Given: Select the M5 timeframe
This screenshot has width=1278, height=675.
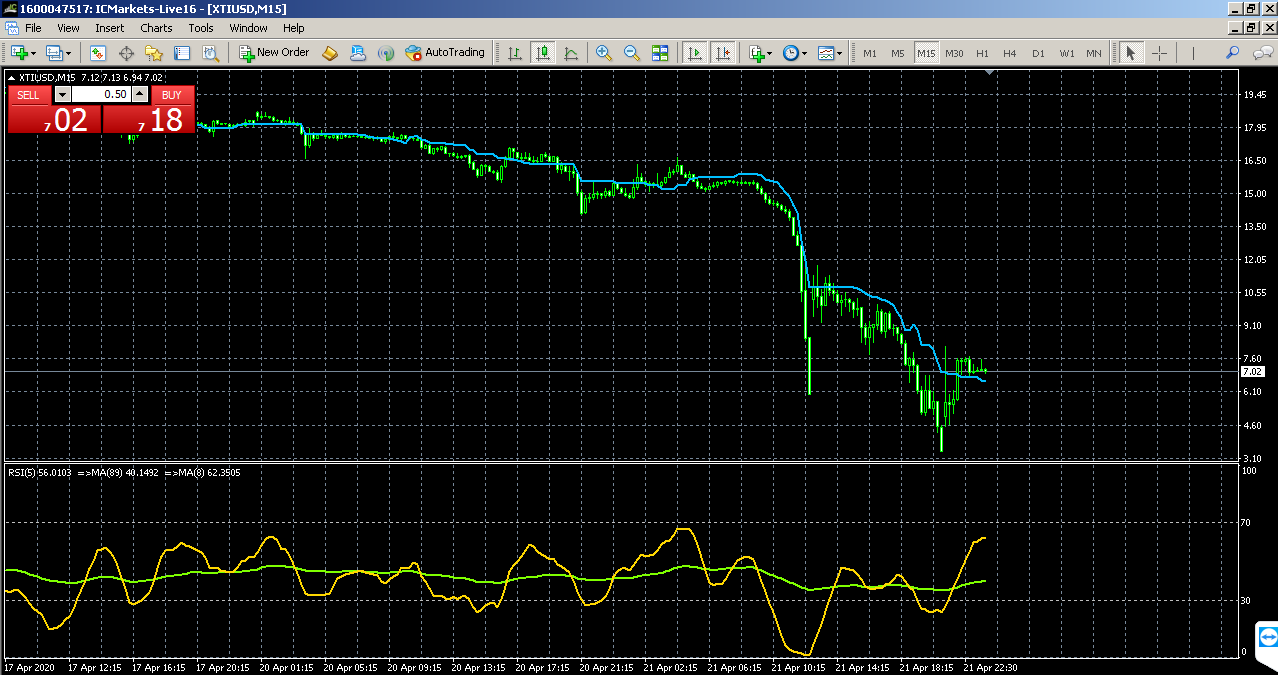Looking at the screenshot, I should pyautogui.click(x=898, y=53).
